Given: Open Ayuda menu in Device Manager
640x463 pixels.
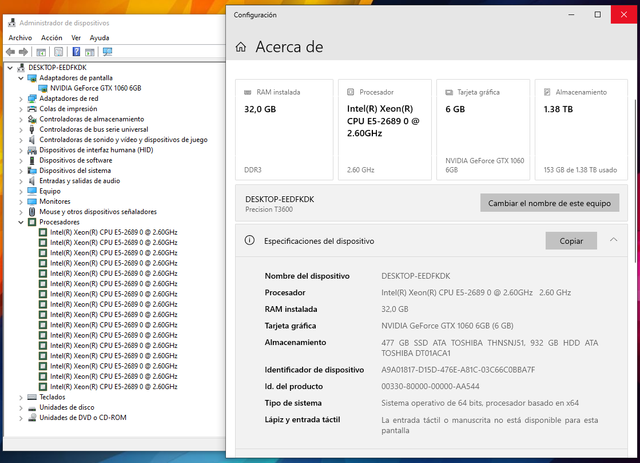Looking at the screenshot, I should tap(99, 38).
